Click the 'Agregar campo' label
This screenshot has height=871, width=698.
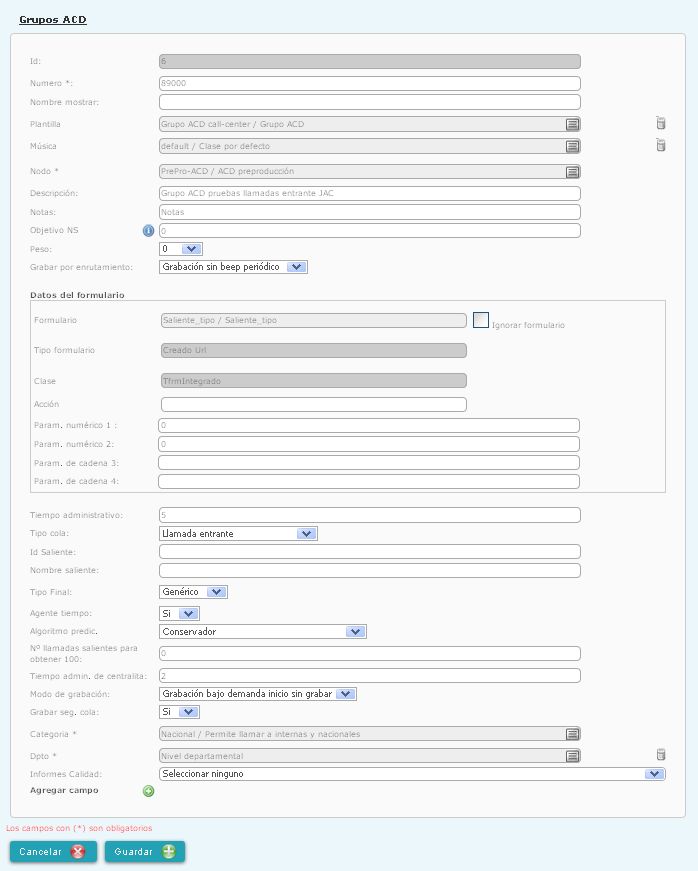pyautogui.click(x=64, y=790)
